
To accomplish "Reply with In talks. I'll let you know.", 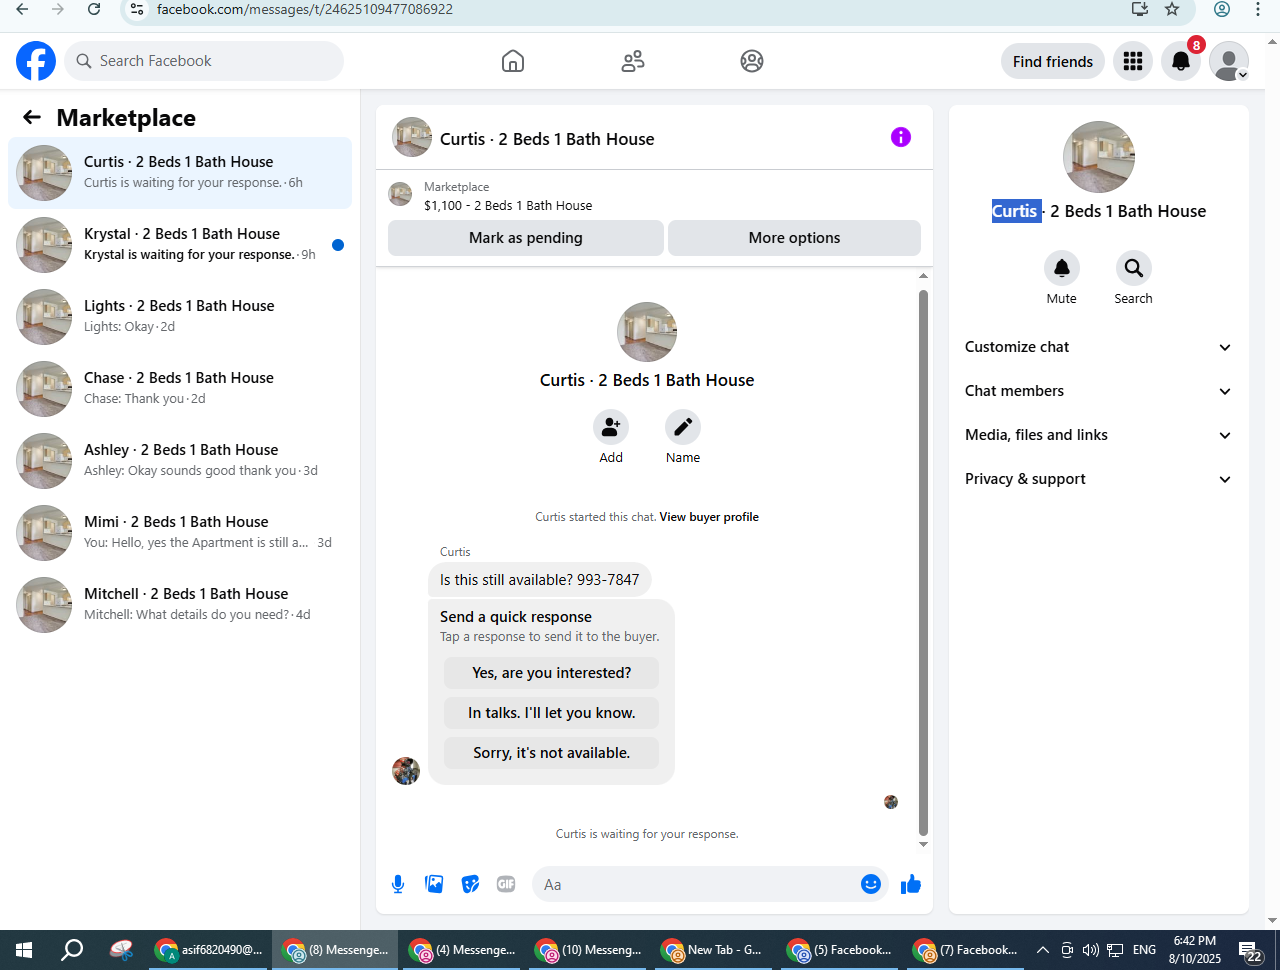I will tap(552, 713).
